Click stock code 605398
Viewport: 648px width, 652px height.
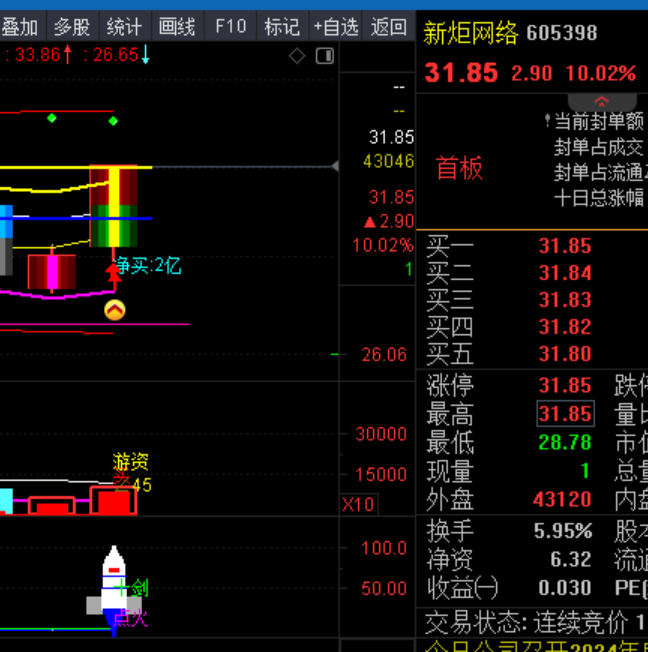pos(561,33)
